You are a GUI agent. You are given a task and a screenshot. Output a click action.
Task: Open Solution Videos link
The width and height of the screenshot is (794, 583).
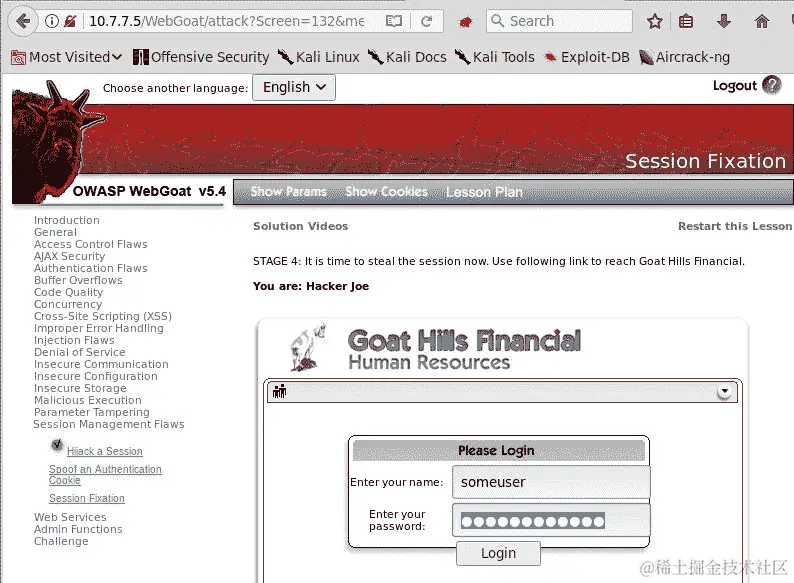(x=300, y=226)
